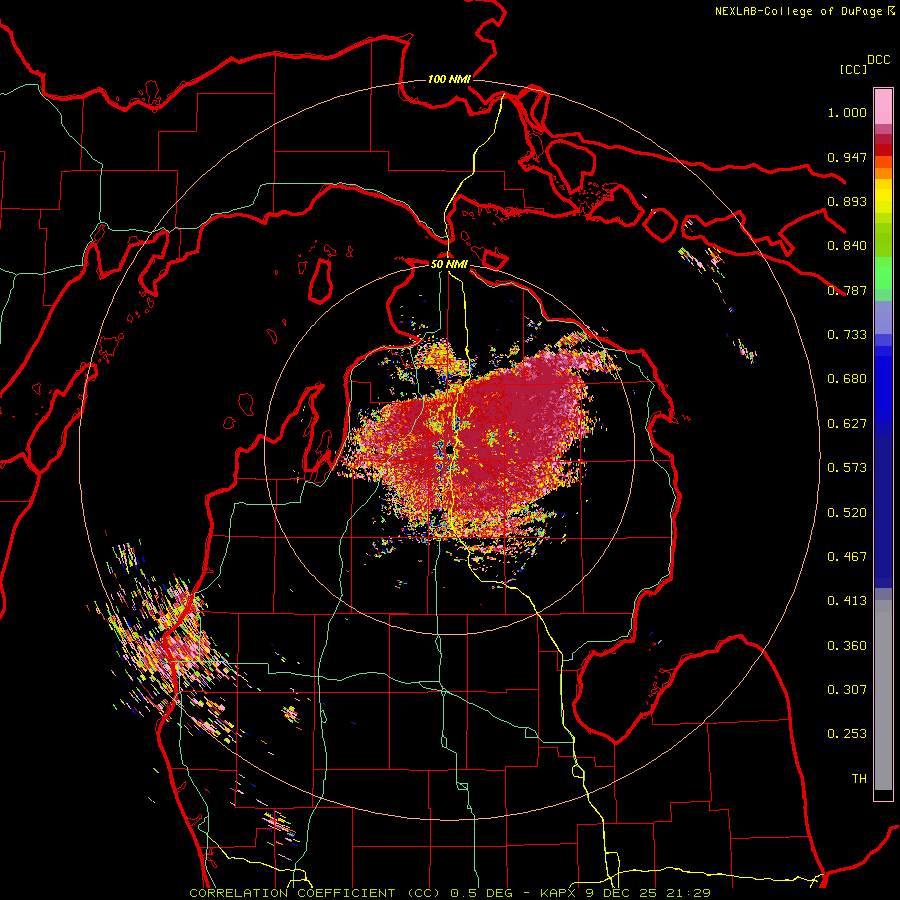900x900 pixels.
Task: Click the 0.840 value on the color scale
Action: (x=847, y=246)
